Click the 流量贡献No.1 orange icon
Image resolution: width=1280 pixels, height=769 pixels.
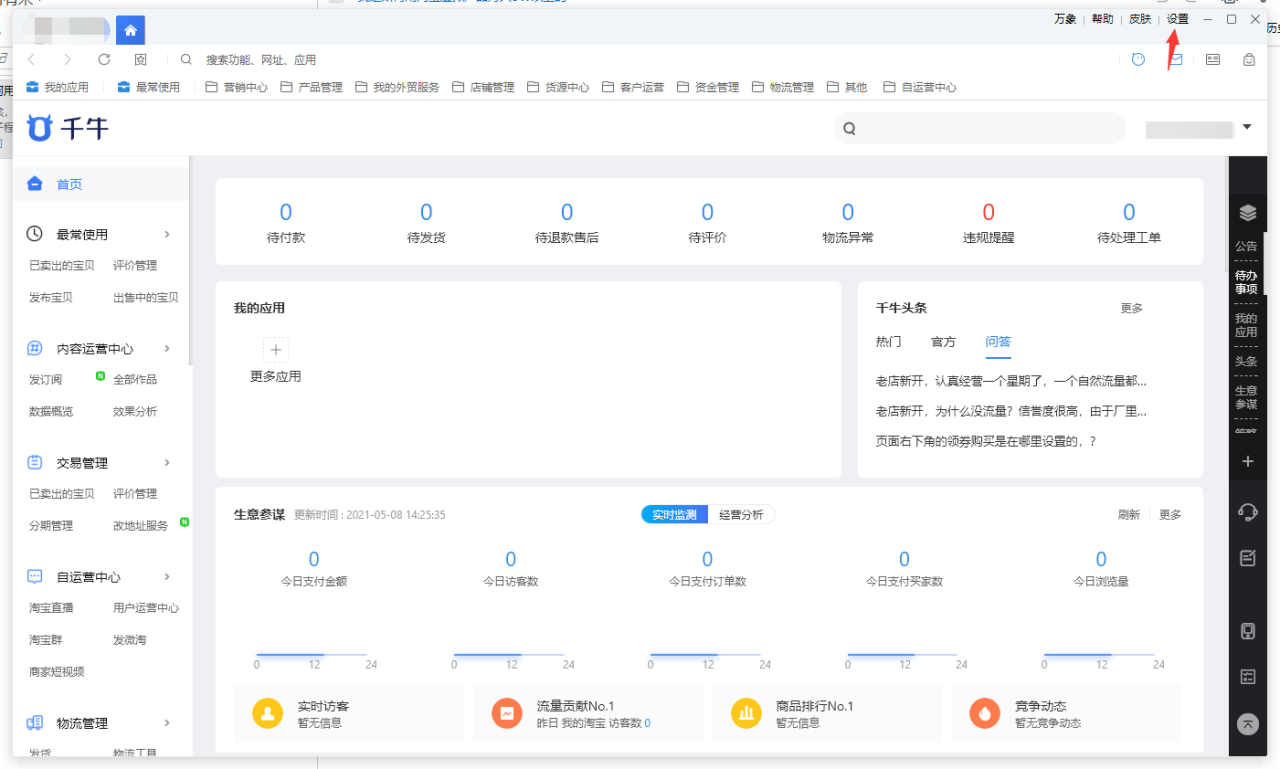coord(507,713)
